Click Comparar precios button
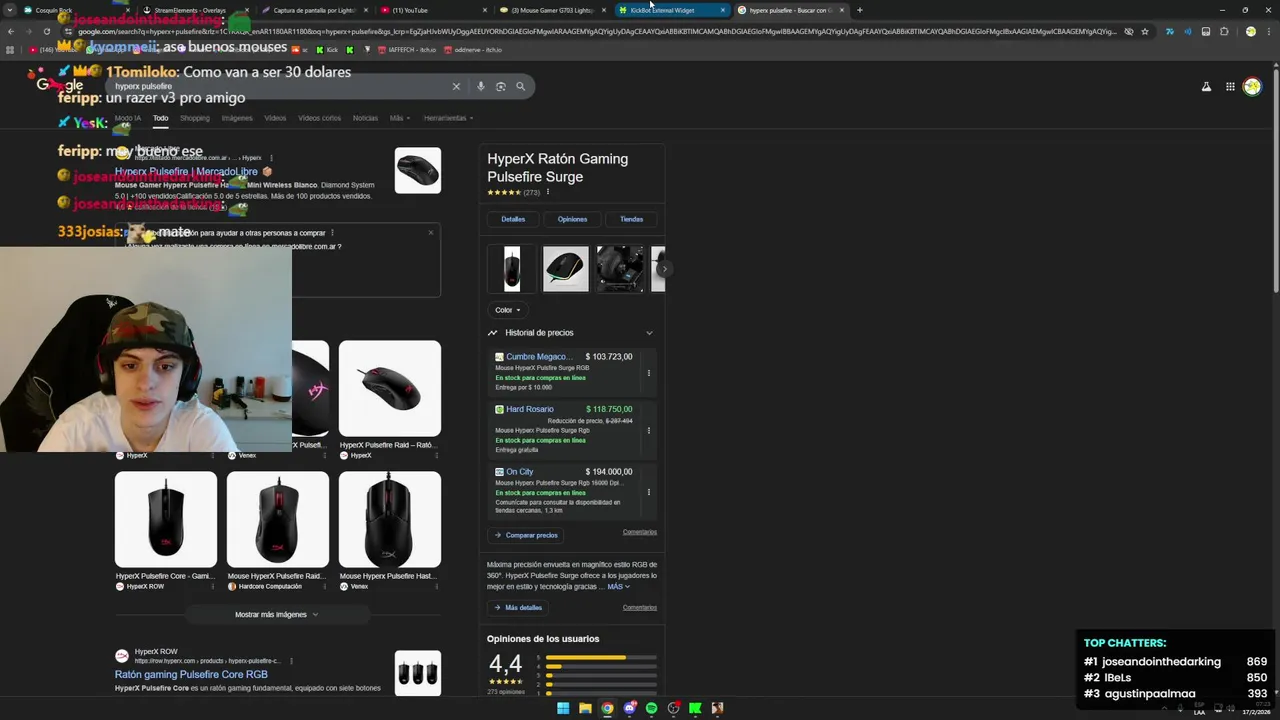Viewport: 1280px width, 720px height. click(526, 535)
